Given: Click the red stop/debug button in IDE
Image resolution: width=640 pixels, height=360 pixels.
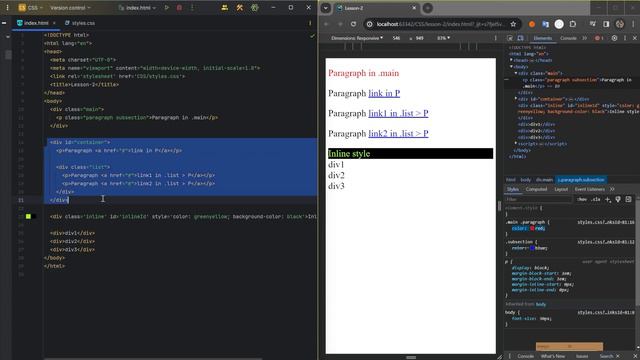Looking at the screenshot, I should 179,7.
